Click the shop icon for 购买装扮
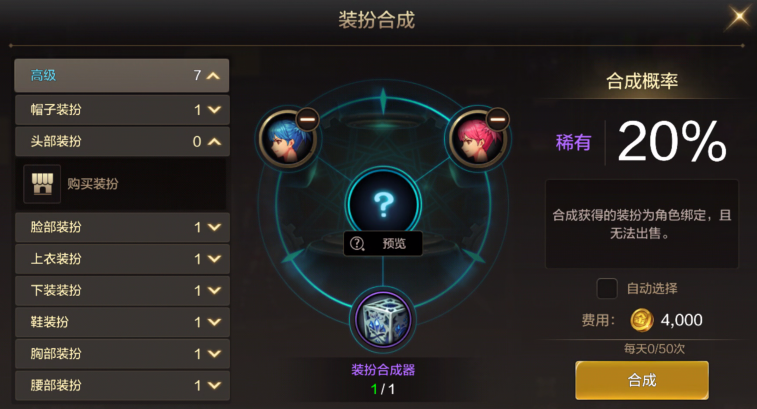This screenshot has height=409, width=757. [42, 183]
